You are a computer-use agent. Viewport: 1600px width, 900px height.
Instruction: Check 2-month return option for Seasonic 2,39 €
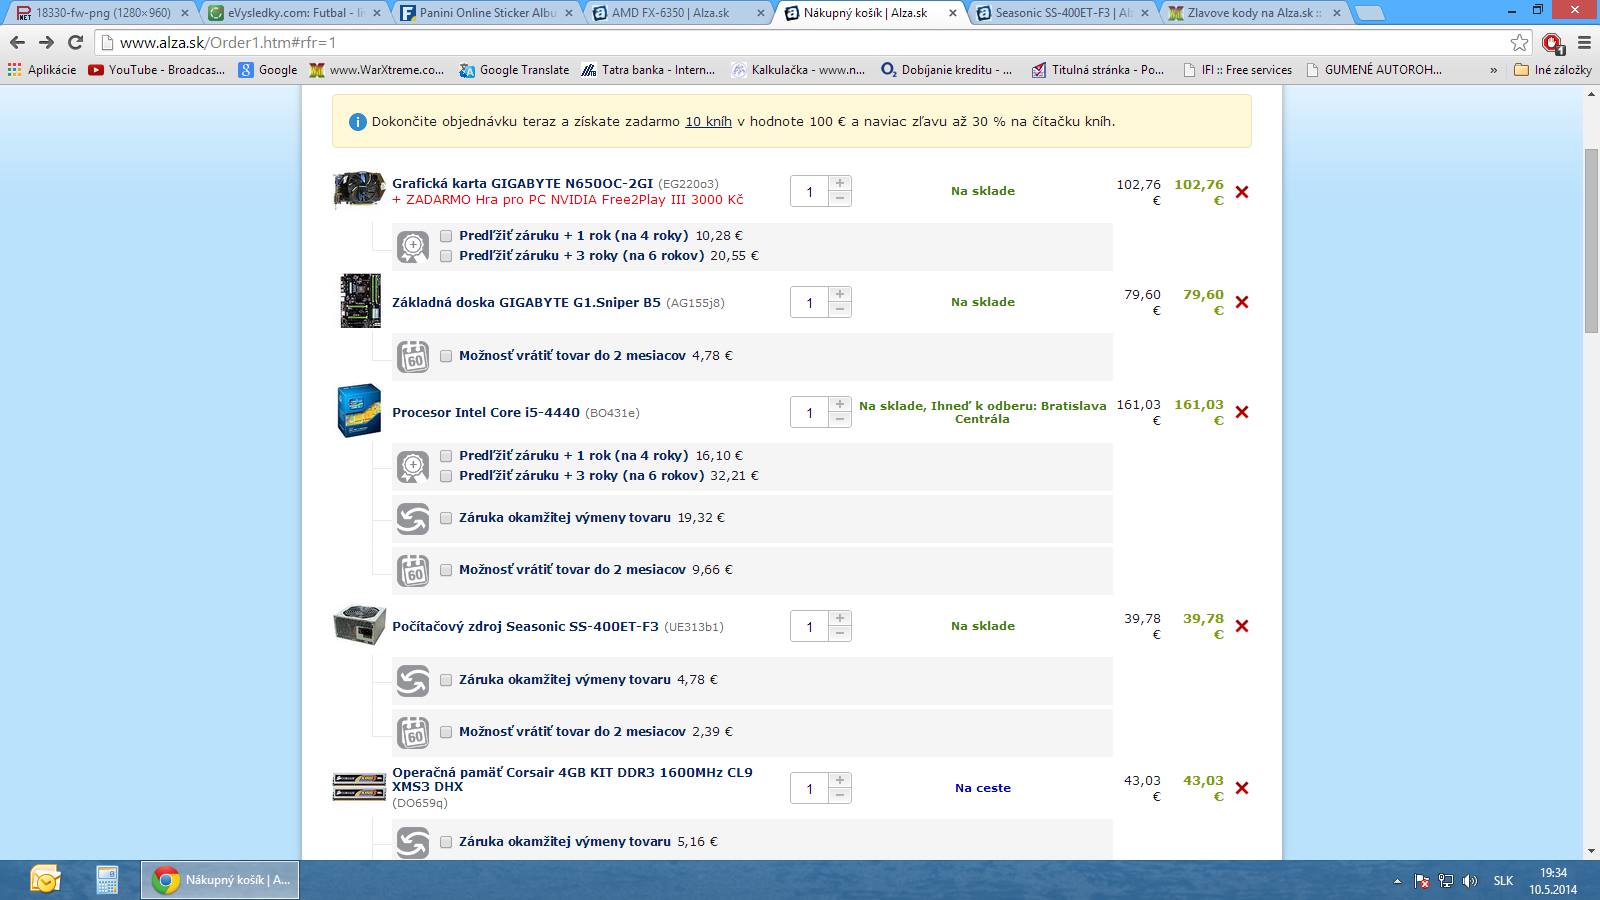click(x=446, y=732)
